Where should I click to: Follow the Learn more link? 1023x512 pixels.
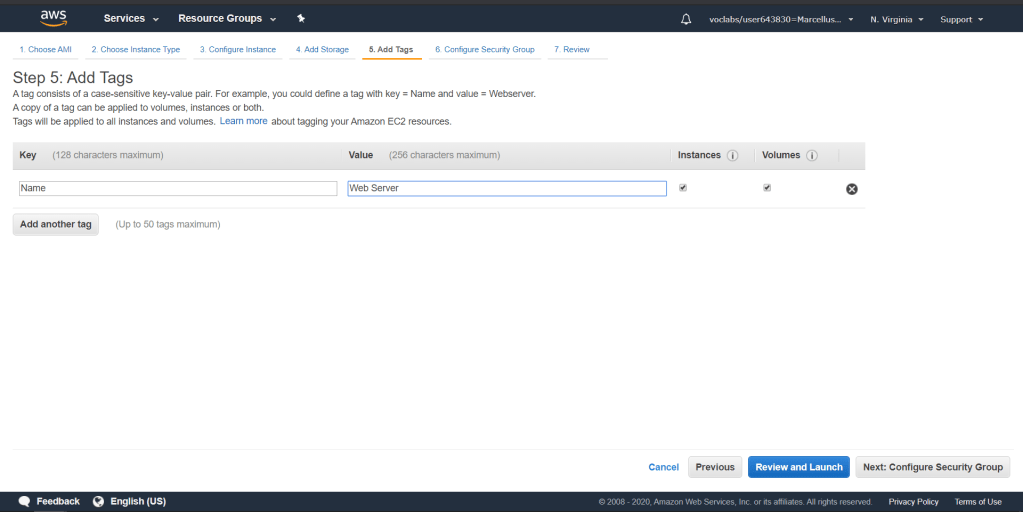click(x=243, y=121)
